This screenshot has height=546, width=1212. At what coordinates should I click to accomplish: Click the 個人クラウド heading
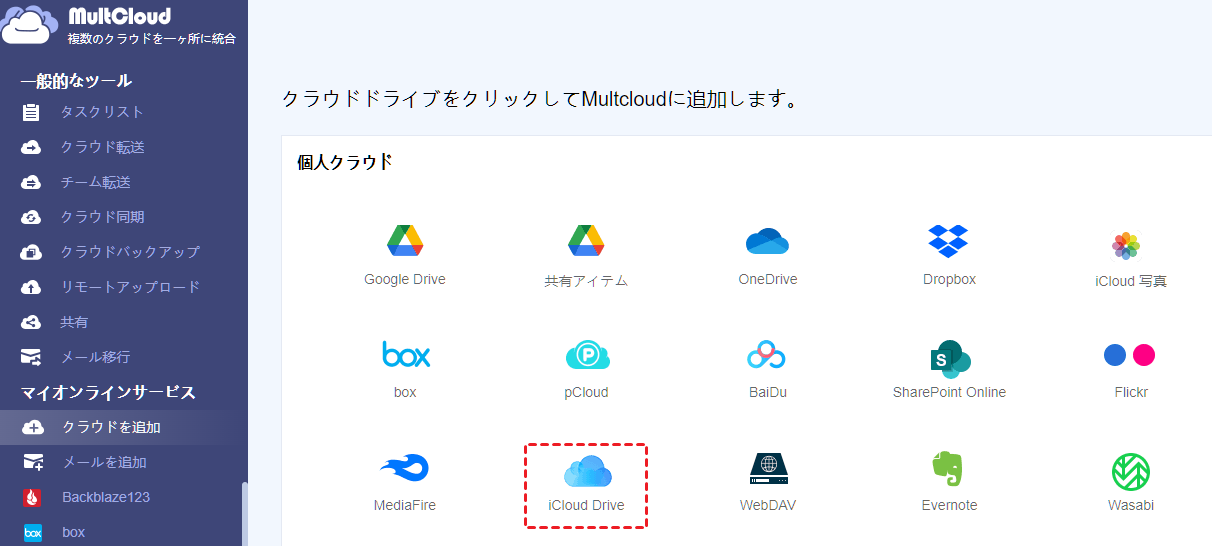[x=344, y=162]
